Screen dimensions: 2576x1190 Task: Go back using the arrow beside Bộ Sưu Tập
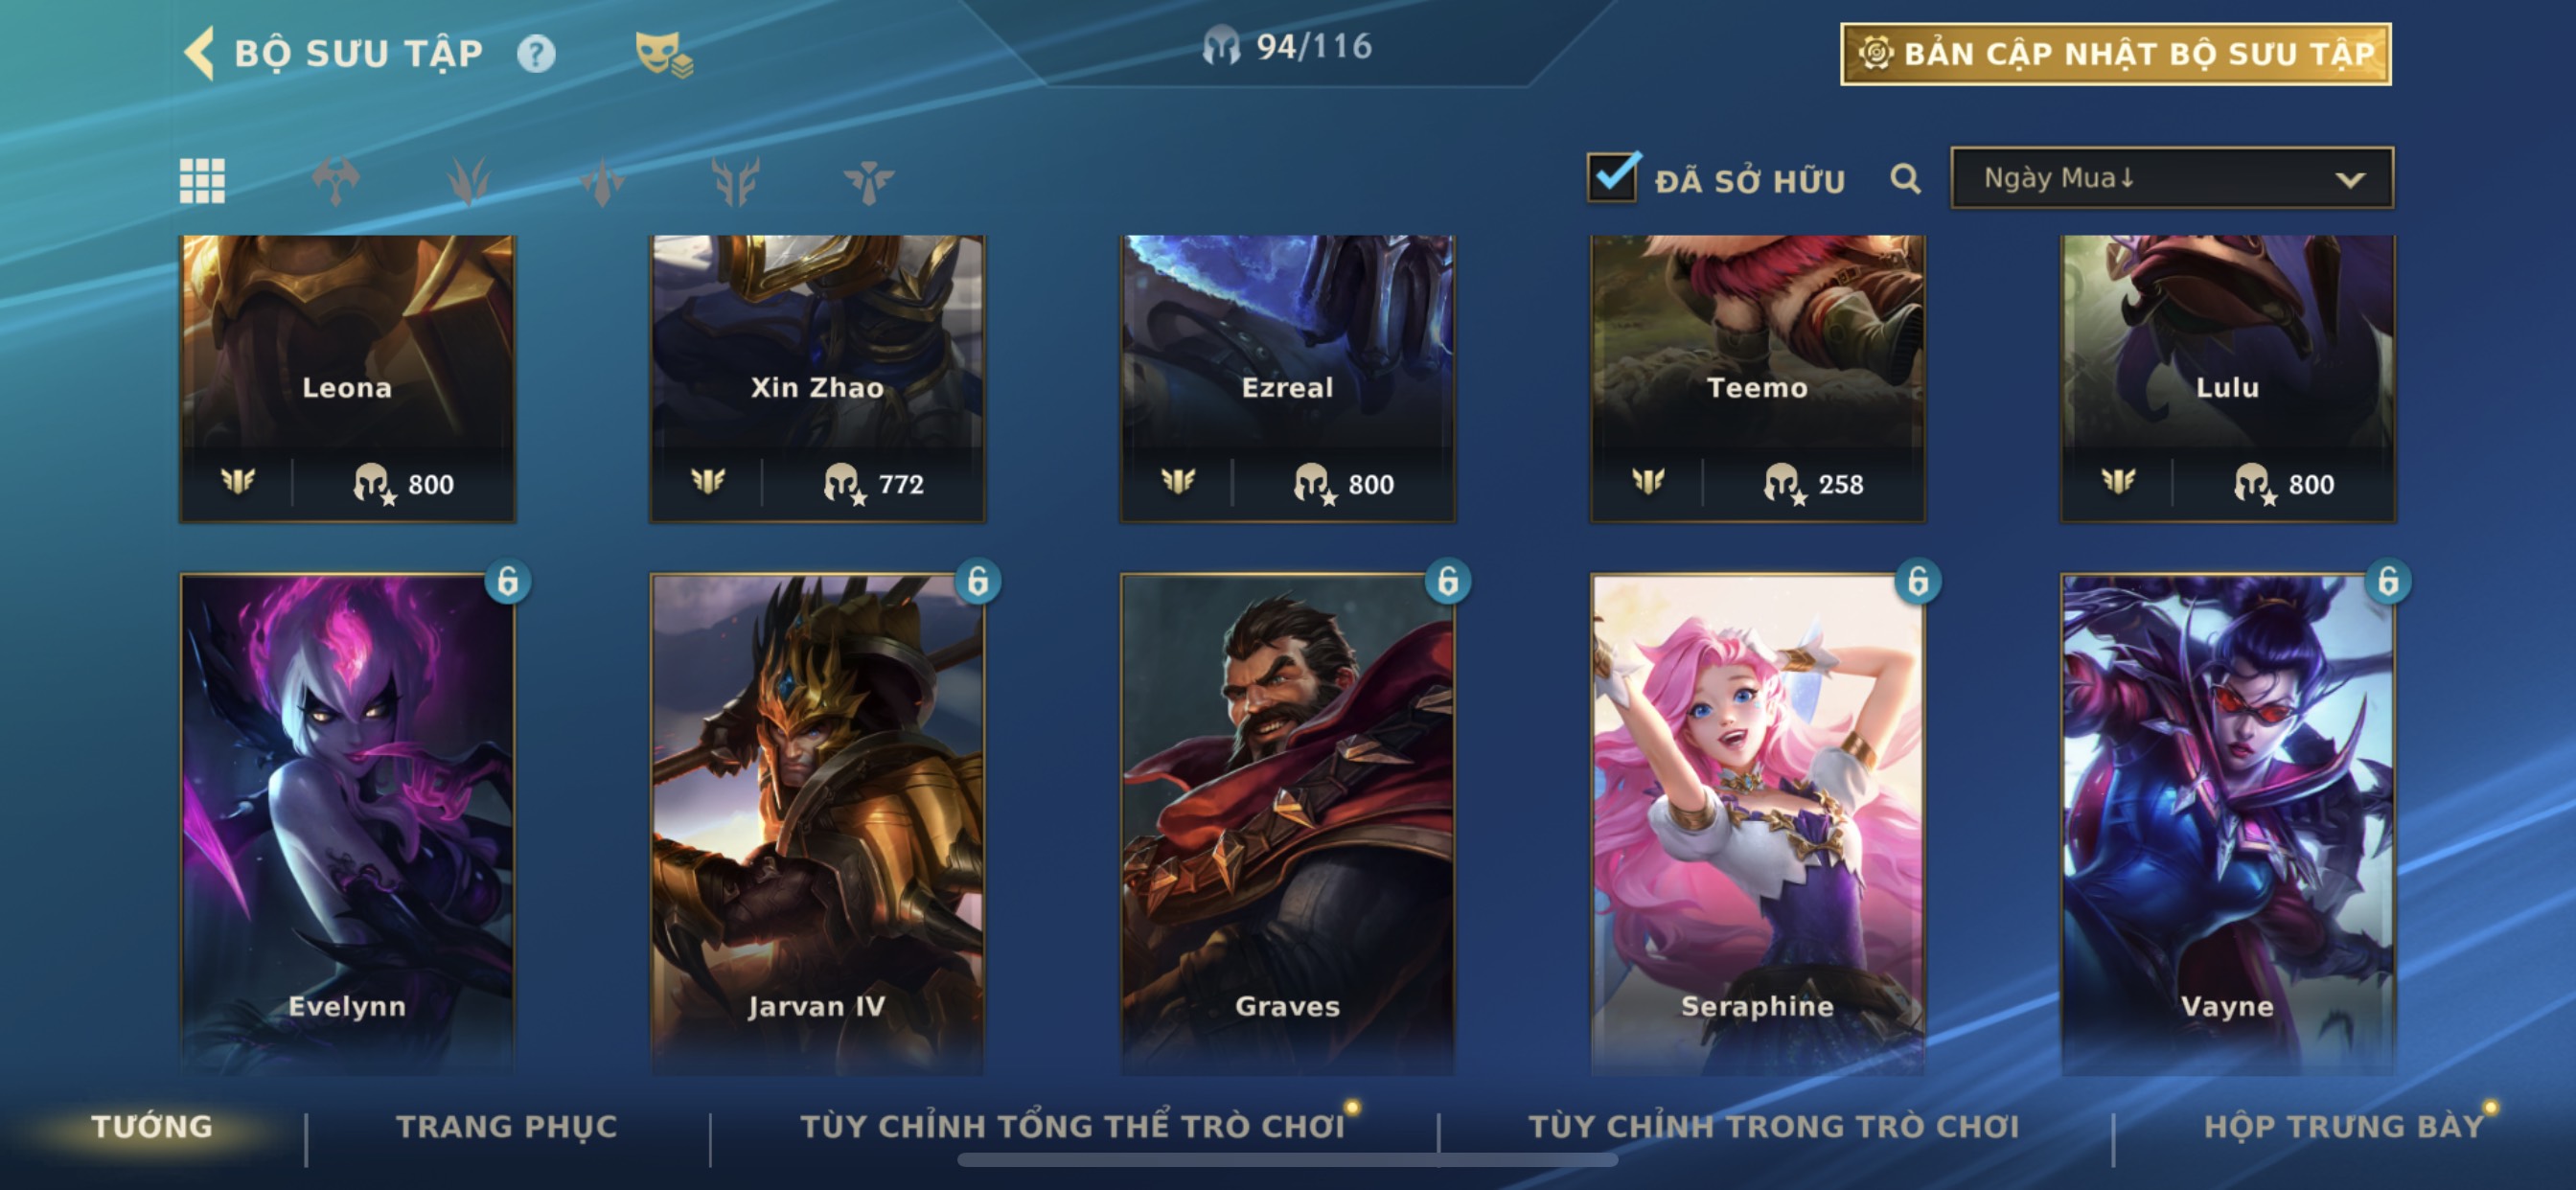(x=200, y=53)
